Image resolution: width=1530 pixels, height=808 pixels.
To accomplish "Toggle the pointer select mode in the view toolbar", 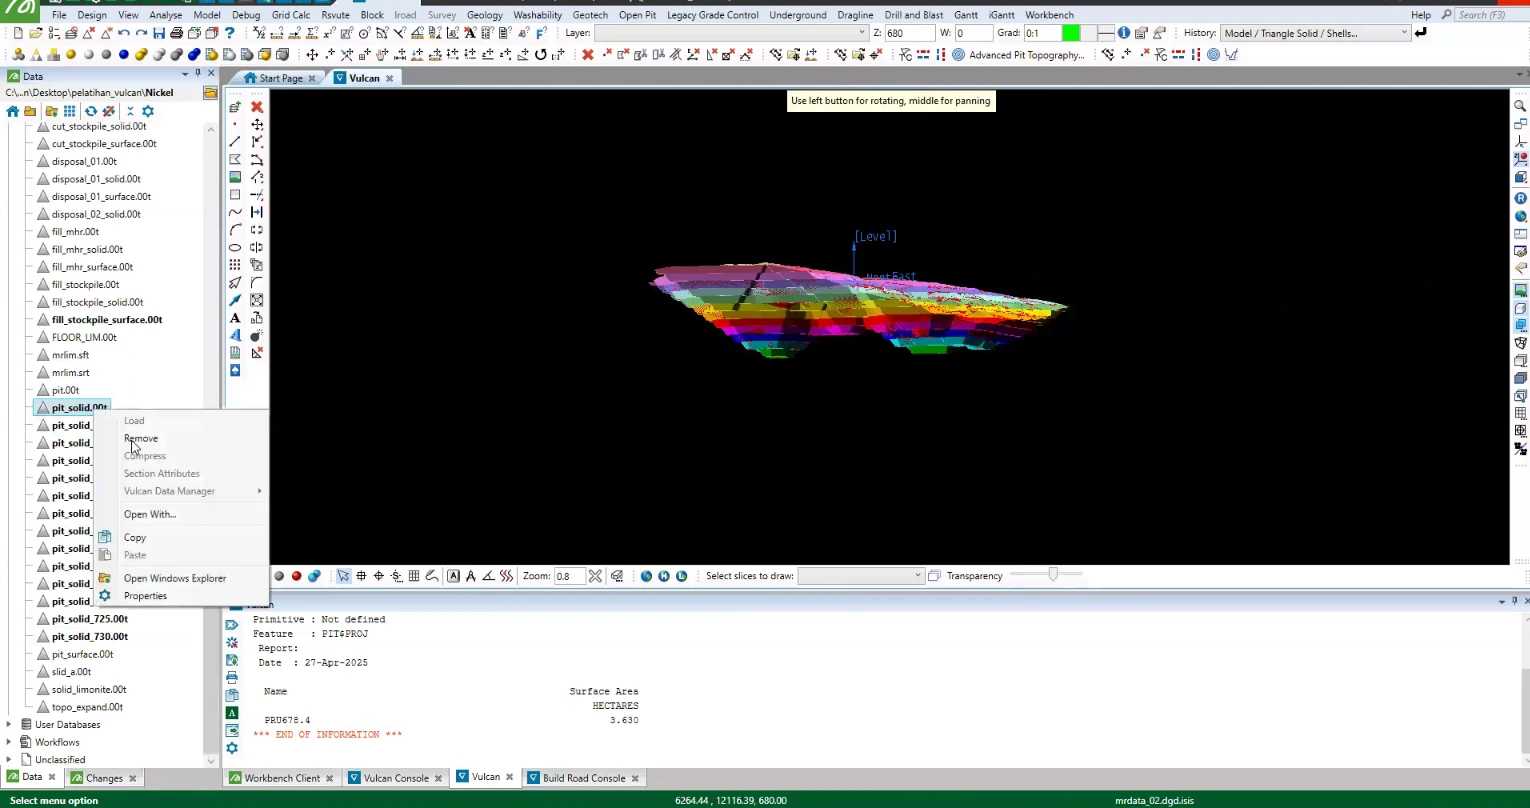I will (x=343, y=576).
